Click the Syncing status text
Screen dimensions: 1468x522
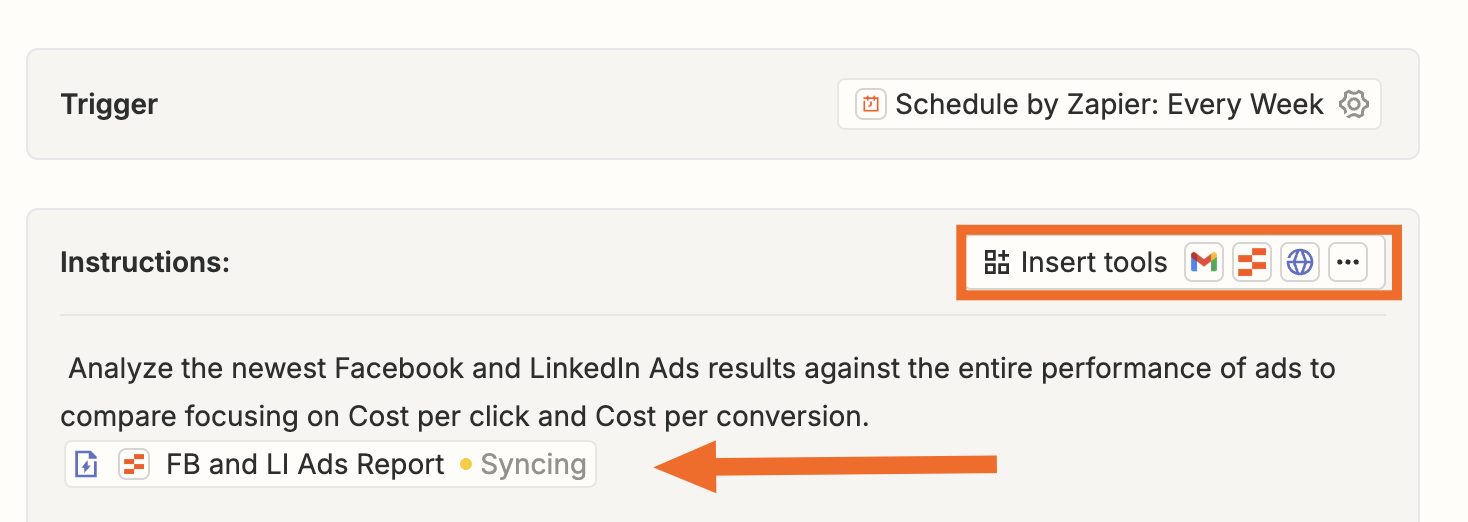(533, 465)
